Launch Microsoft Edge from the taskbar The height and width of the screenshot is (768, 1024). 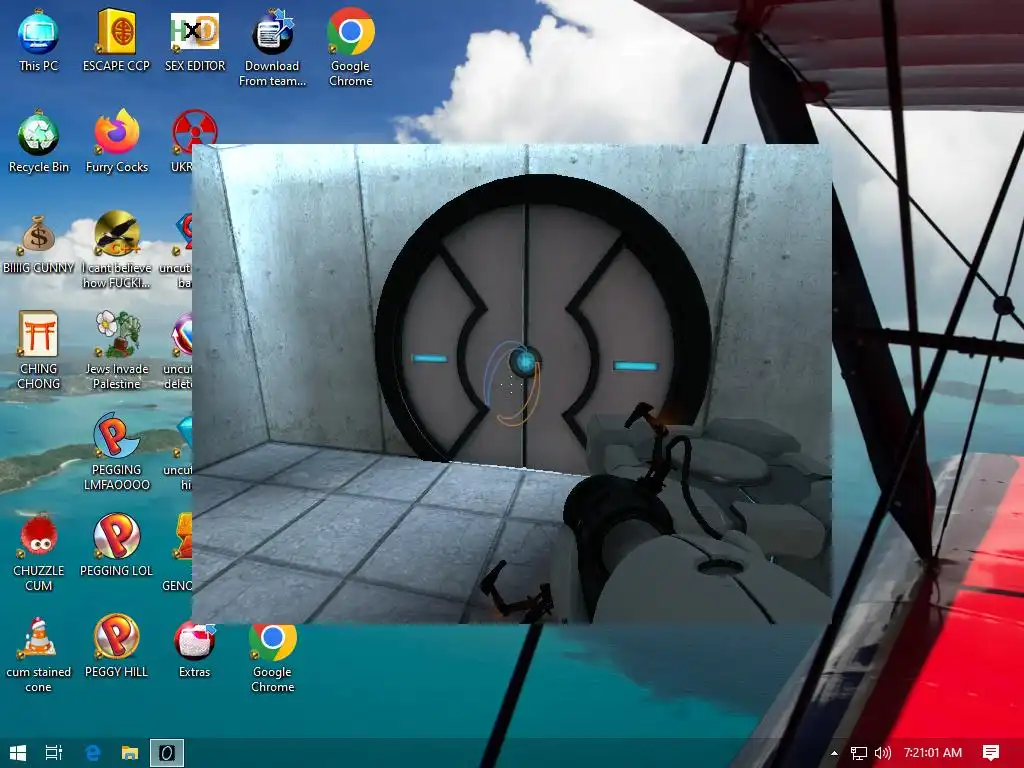pyautogui.click(x=93, y=753)
